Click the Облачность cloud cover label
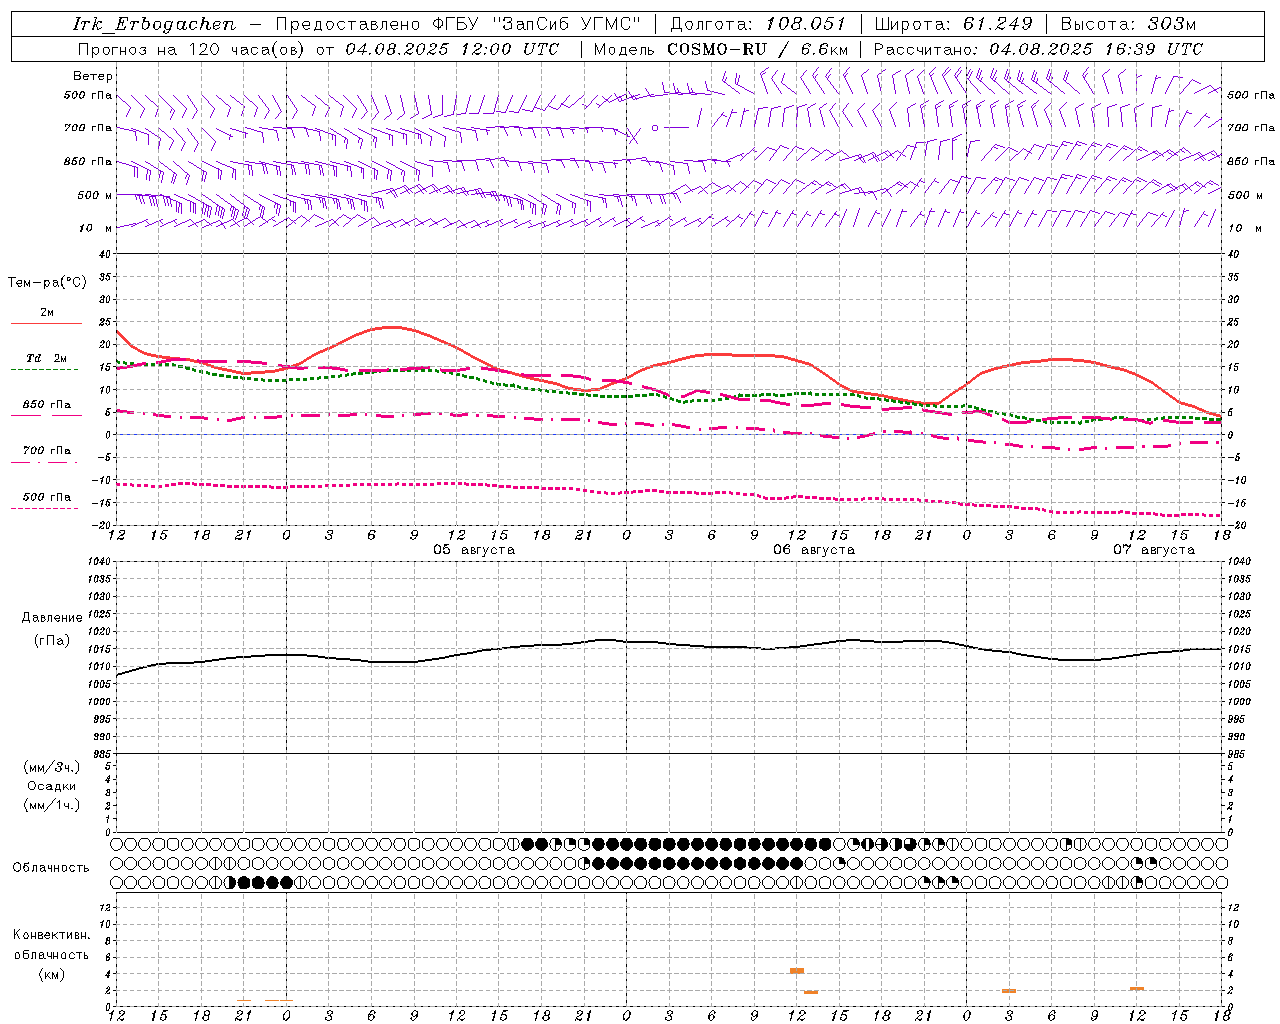Viewport: 1280px width, 1024px height. pyautogui.click(x=51, y=868)
